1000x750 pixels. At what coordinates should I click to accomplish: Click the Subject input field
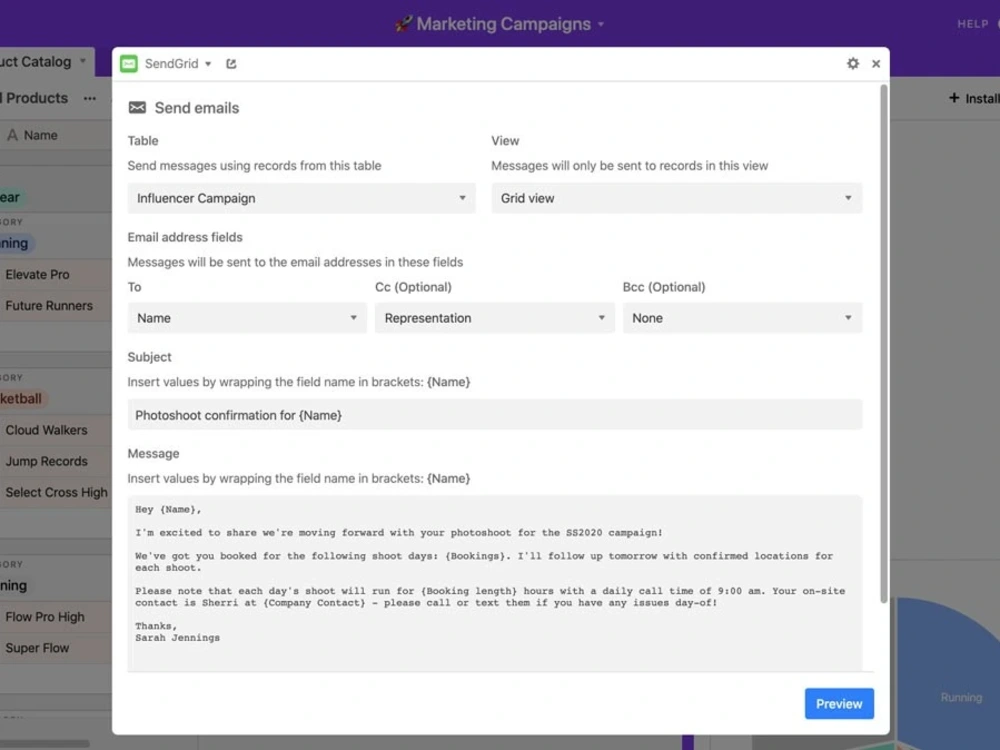pyautogui.click(x=495, y=415)
